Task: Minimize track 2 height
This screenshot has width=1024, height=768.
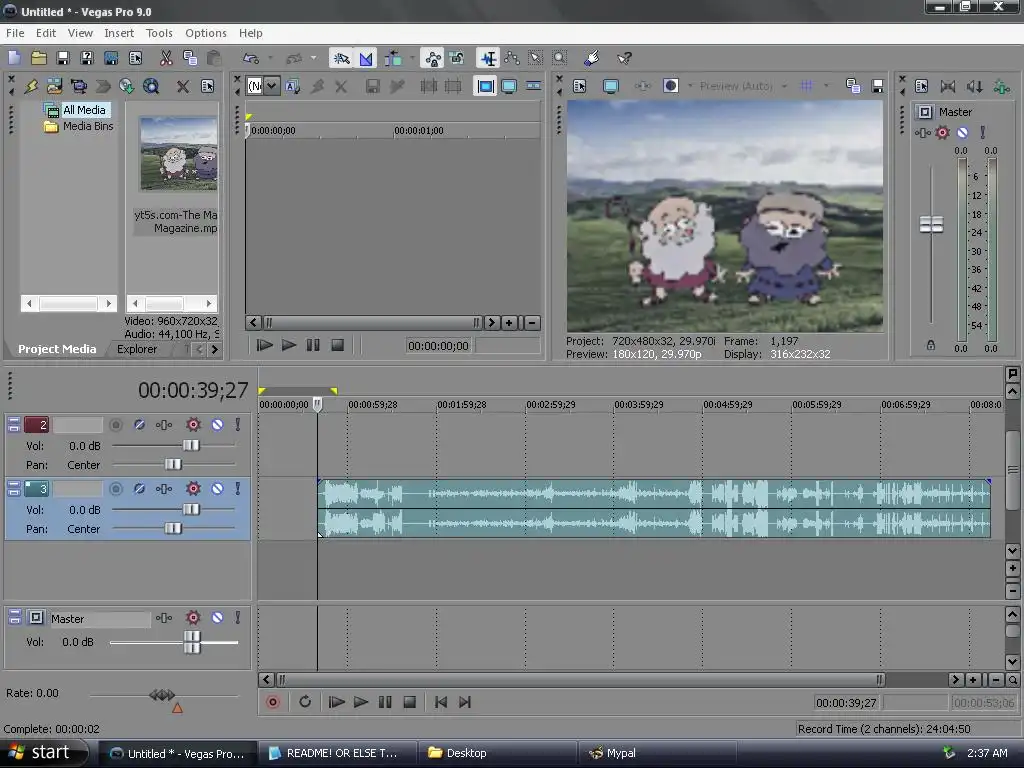Action: pos(14,421)
